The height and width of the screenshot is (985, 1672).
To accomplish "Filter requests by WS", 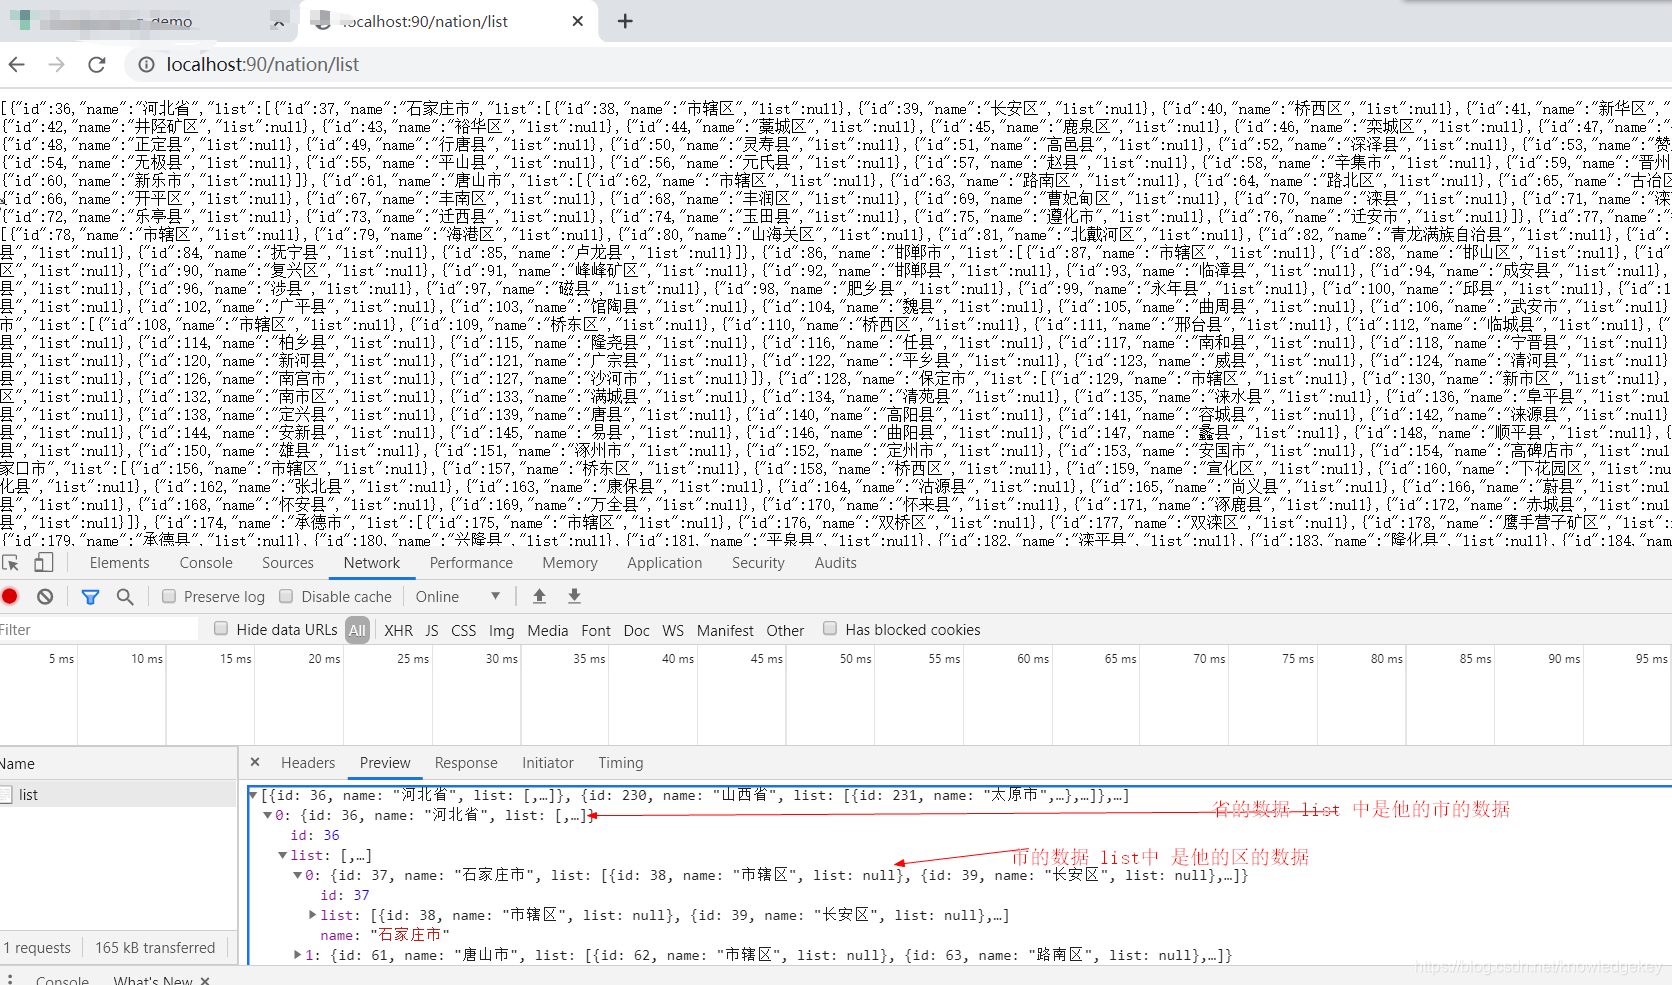I will [673, 630].
